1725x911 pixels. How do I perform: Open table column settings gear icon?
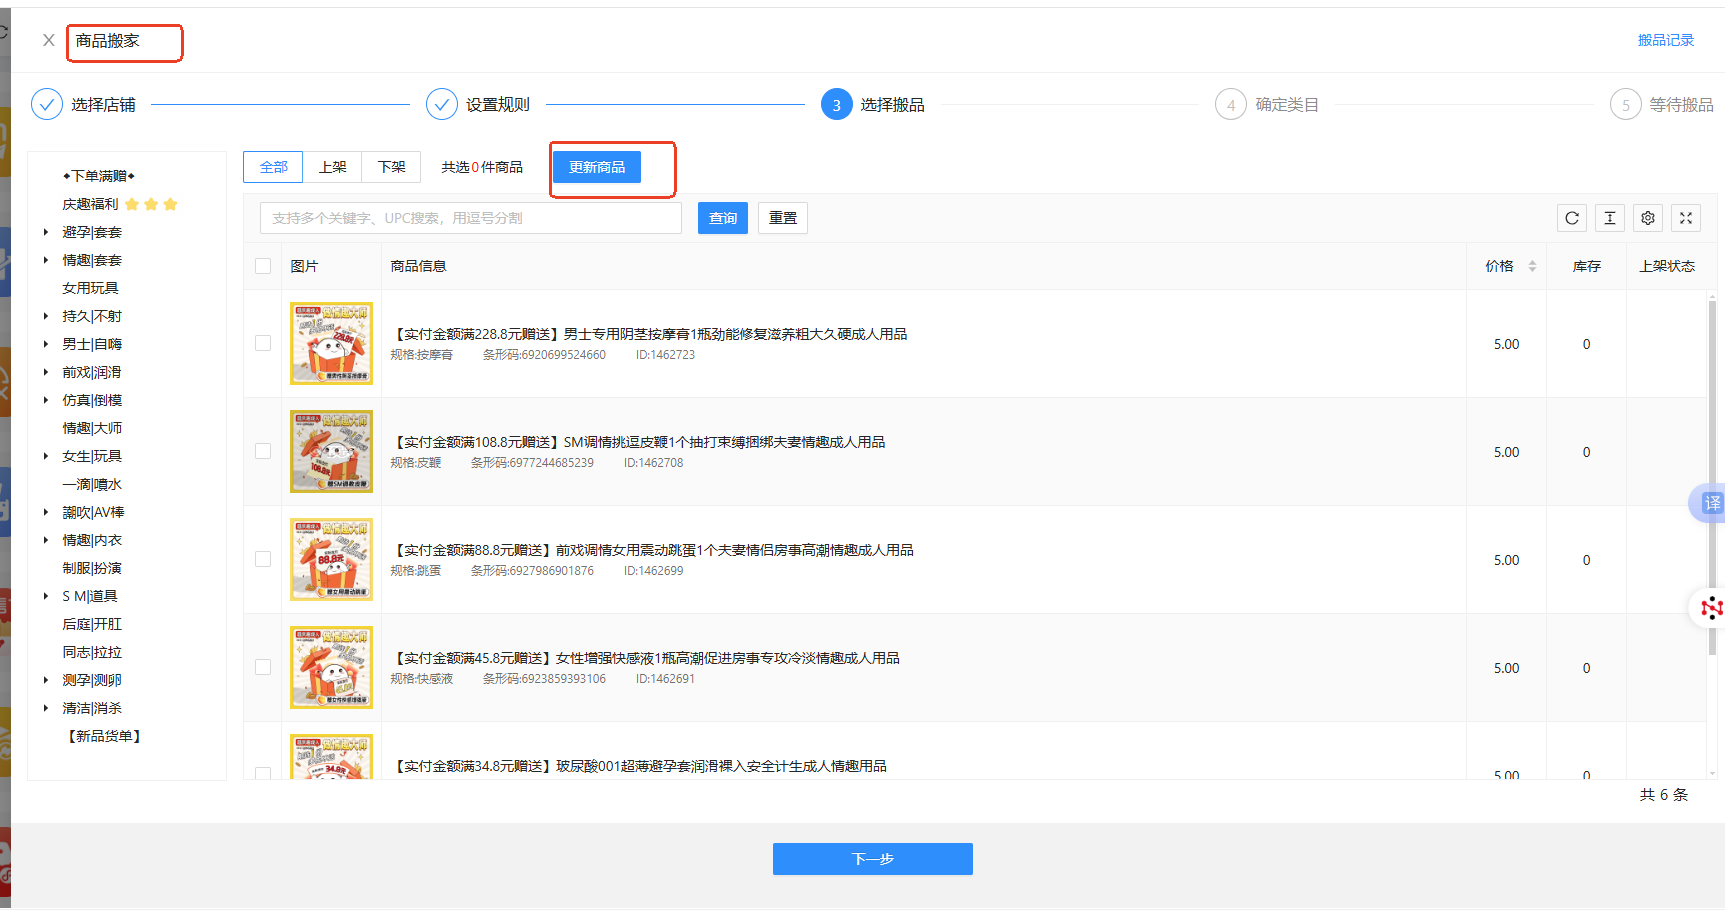tap(1648, 218)
